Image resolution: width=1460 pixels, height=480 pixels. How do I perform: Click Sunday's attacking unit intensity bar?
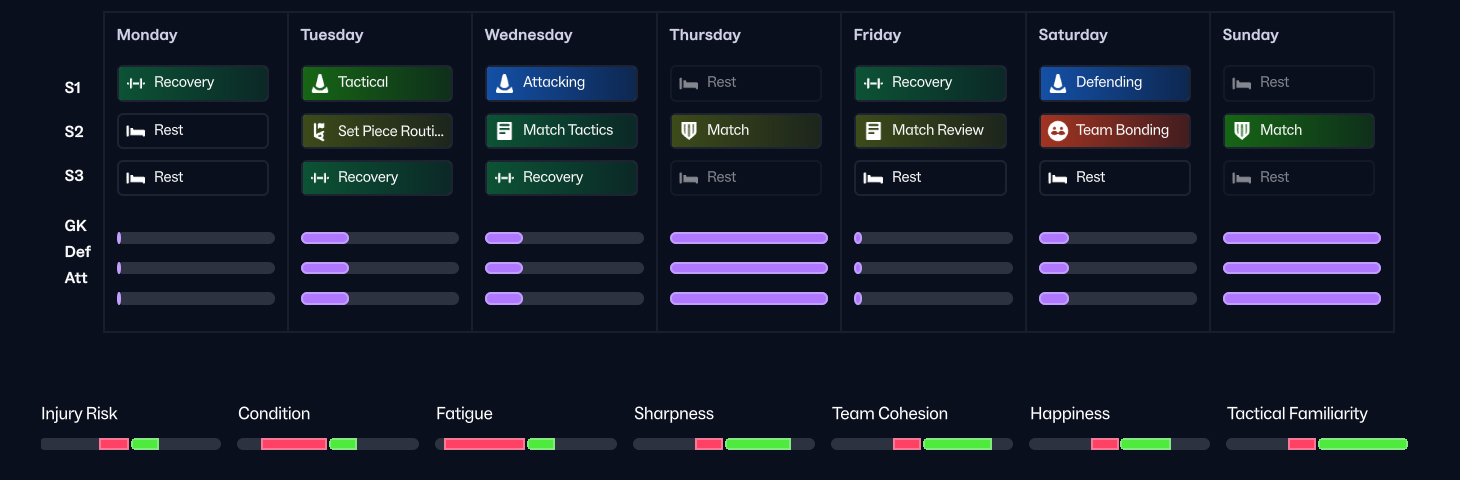point(1301,298)
